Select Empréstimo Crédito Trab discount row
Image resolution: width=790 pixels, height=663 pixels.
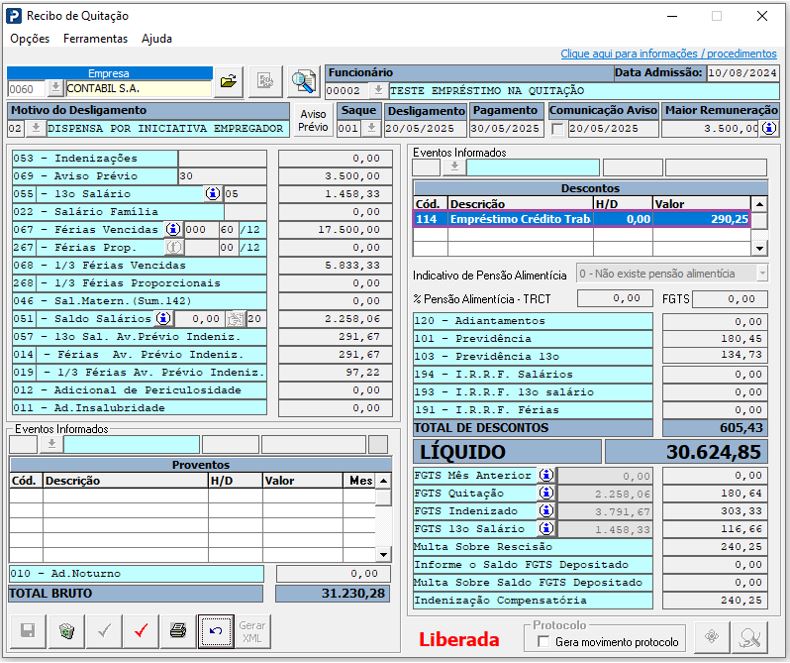tap(581, 219)
